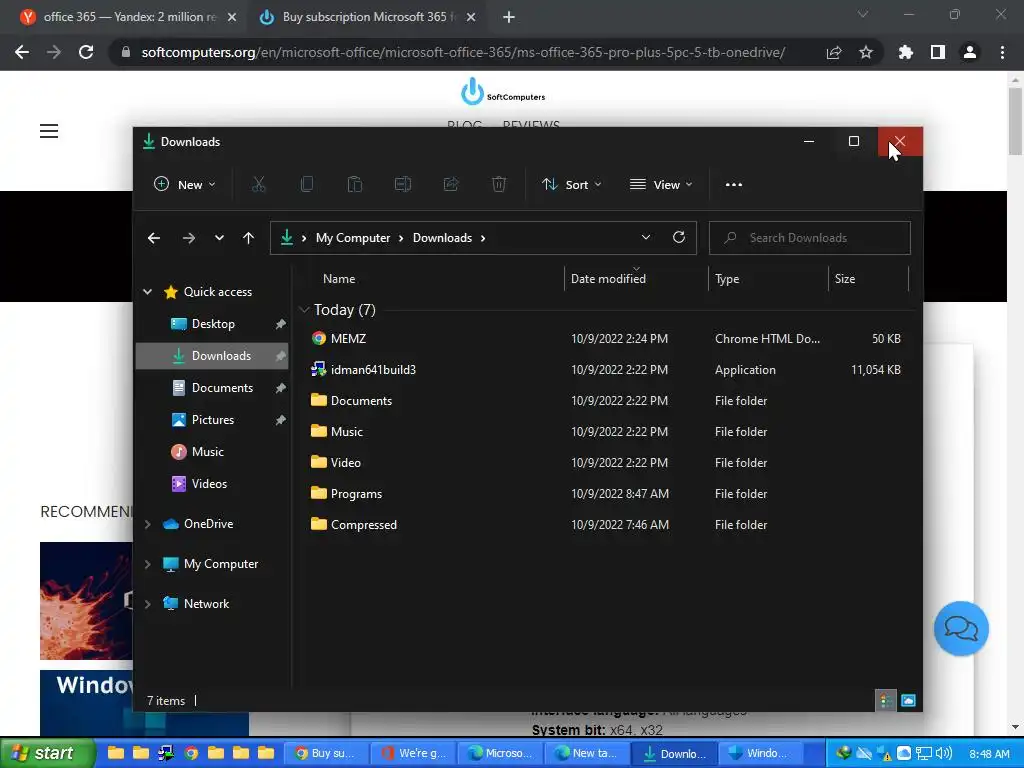Click the Windows start button

point(46,753)
